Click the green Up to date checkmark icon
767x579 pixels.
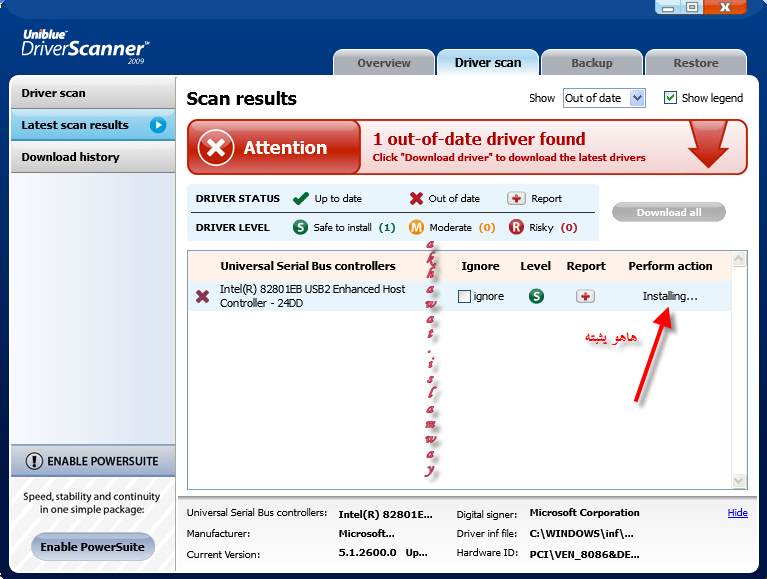pos(300,199)
